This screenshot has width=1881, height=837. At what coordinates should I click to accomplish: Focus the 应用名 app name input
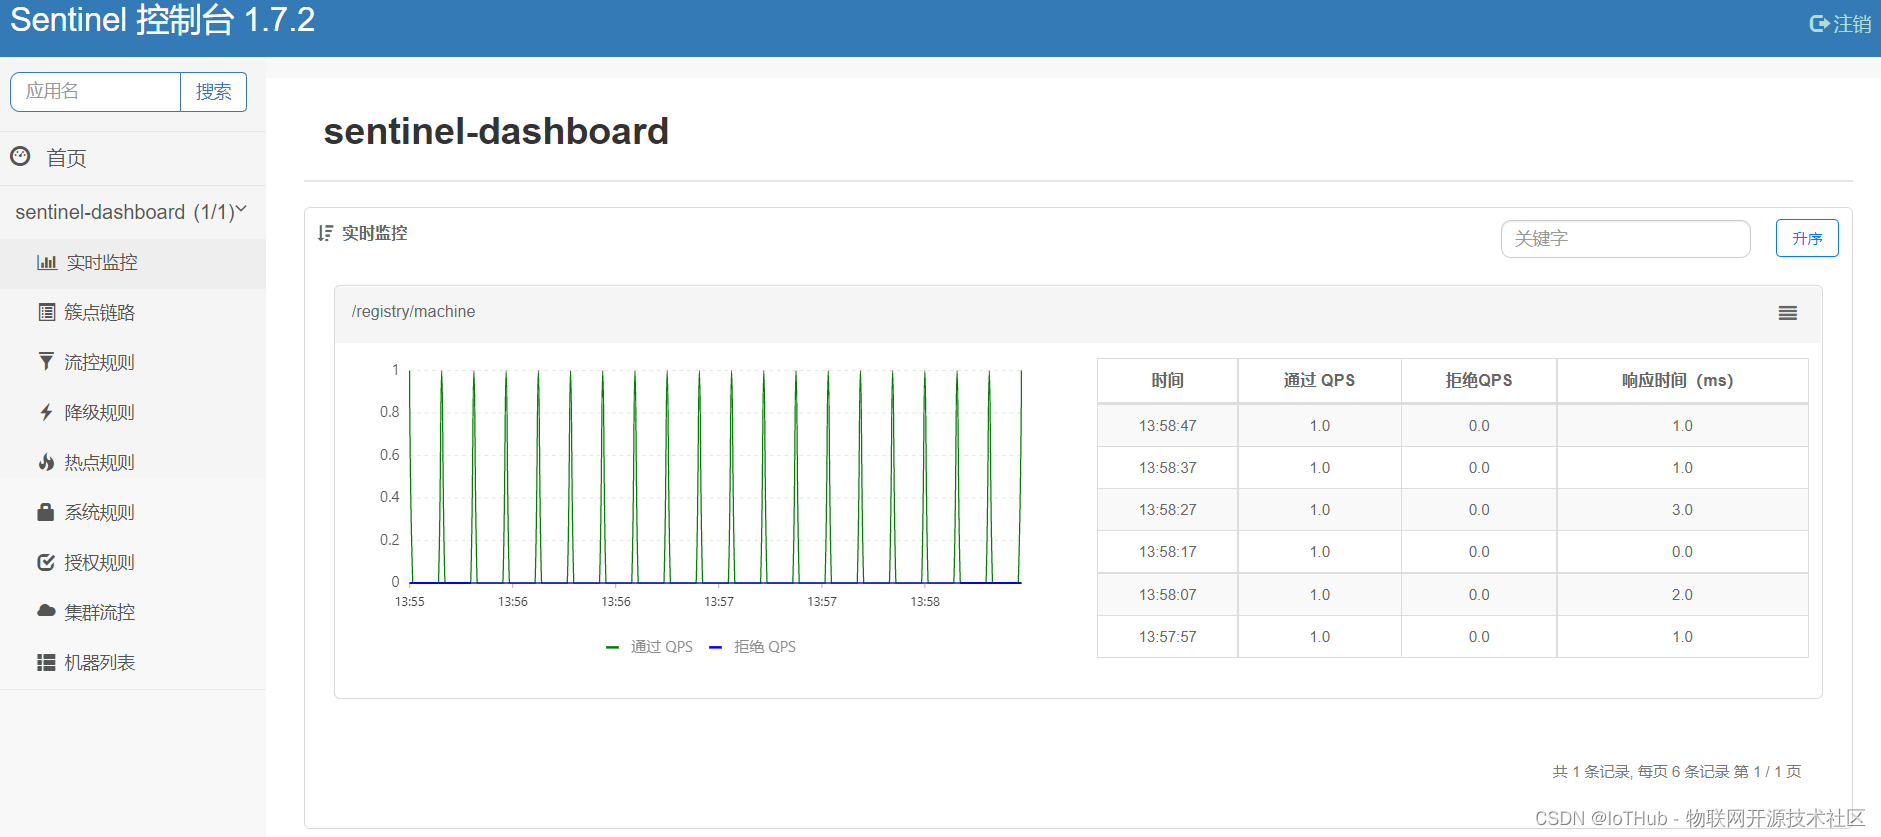(x=95, y=92)
